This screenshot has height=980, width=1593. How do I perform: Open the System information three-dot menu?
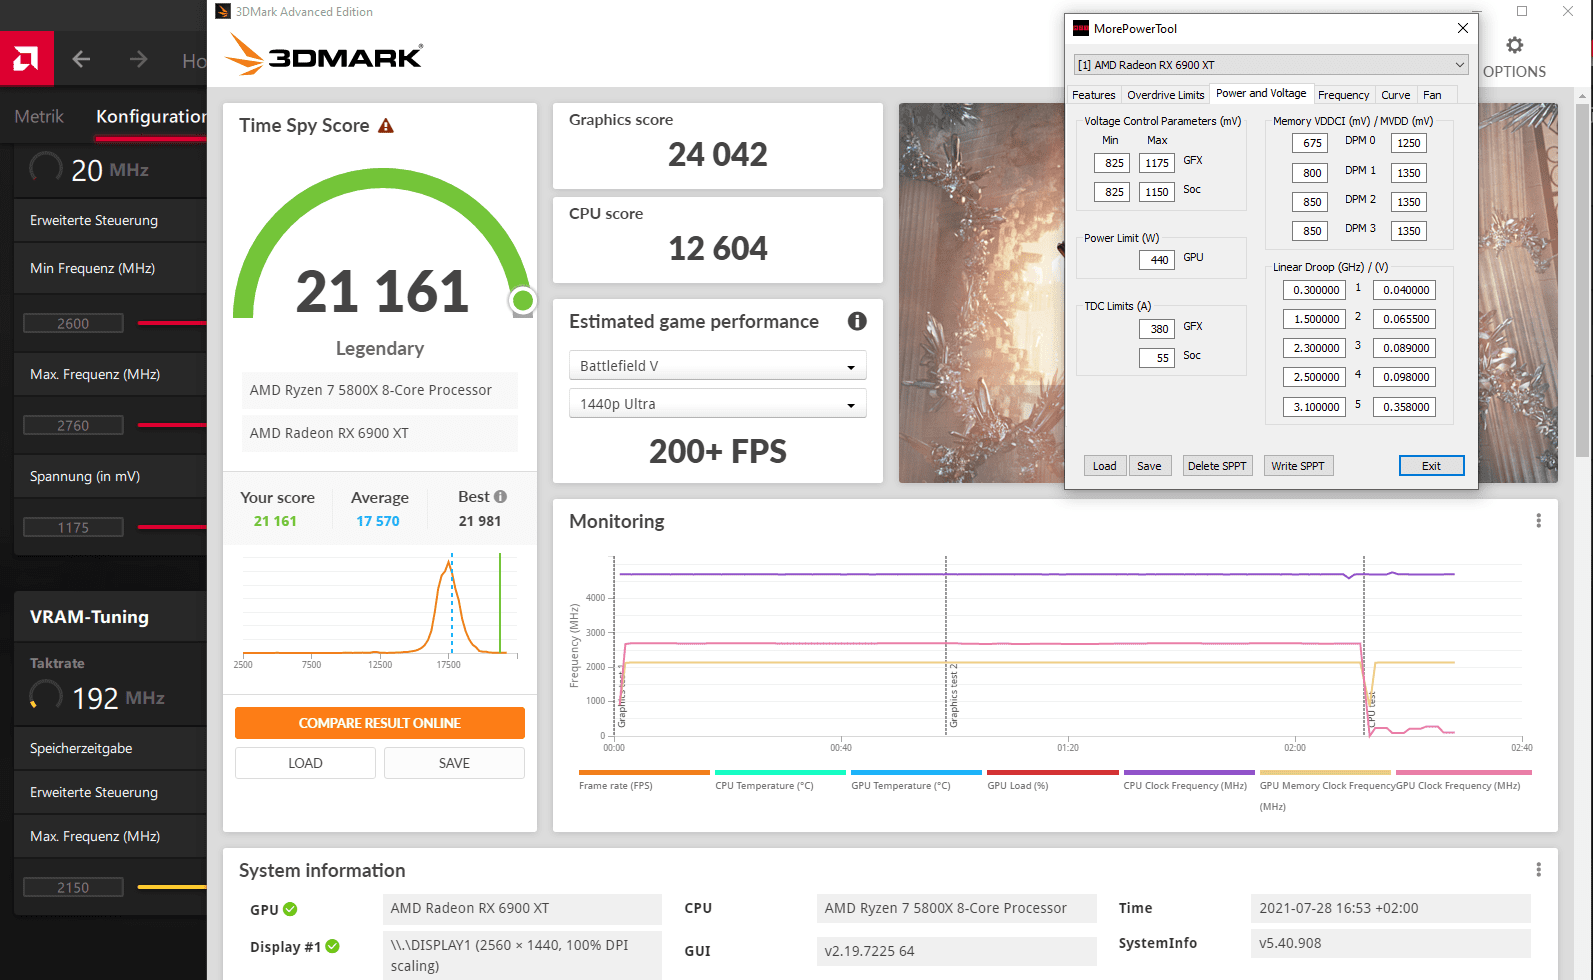(1538, 870)
